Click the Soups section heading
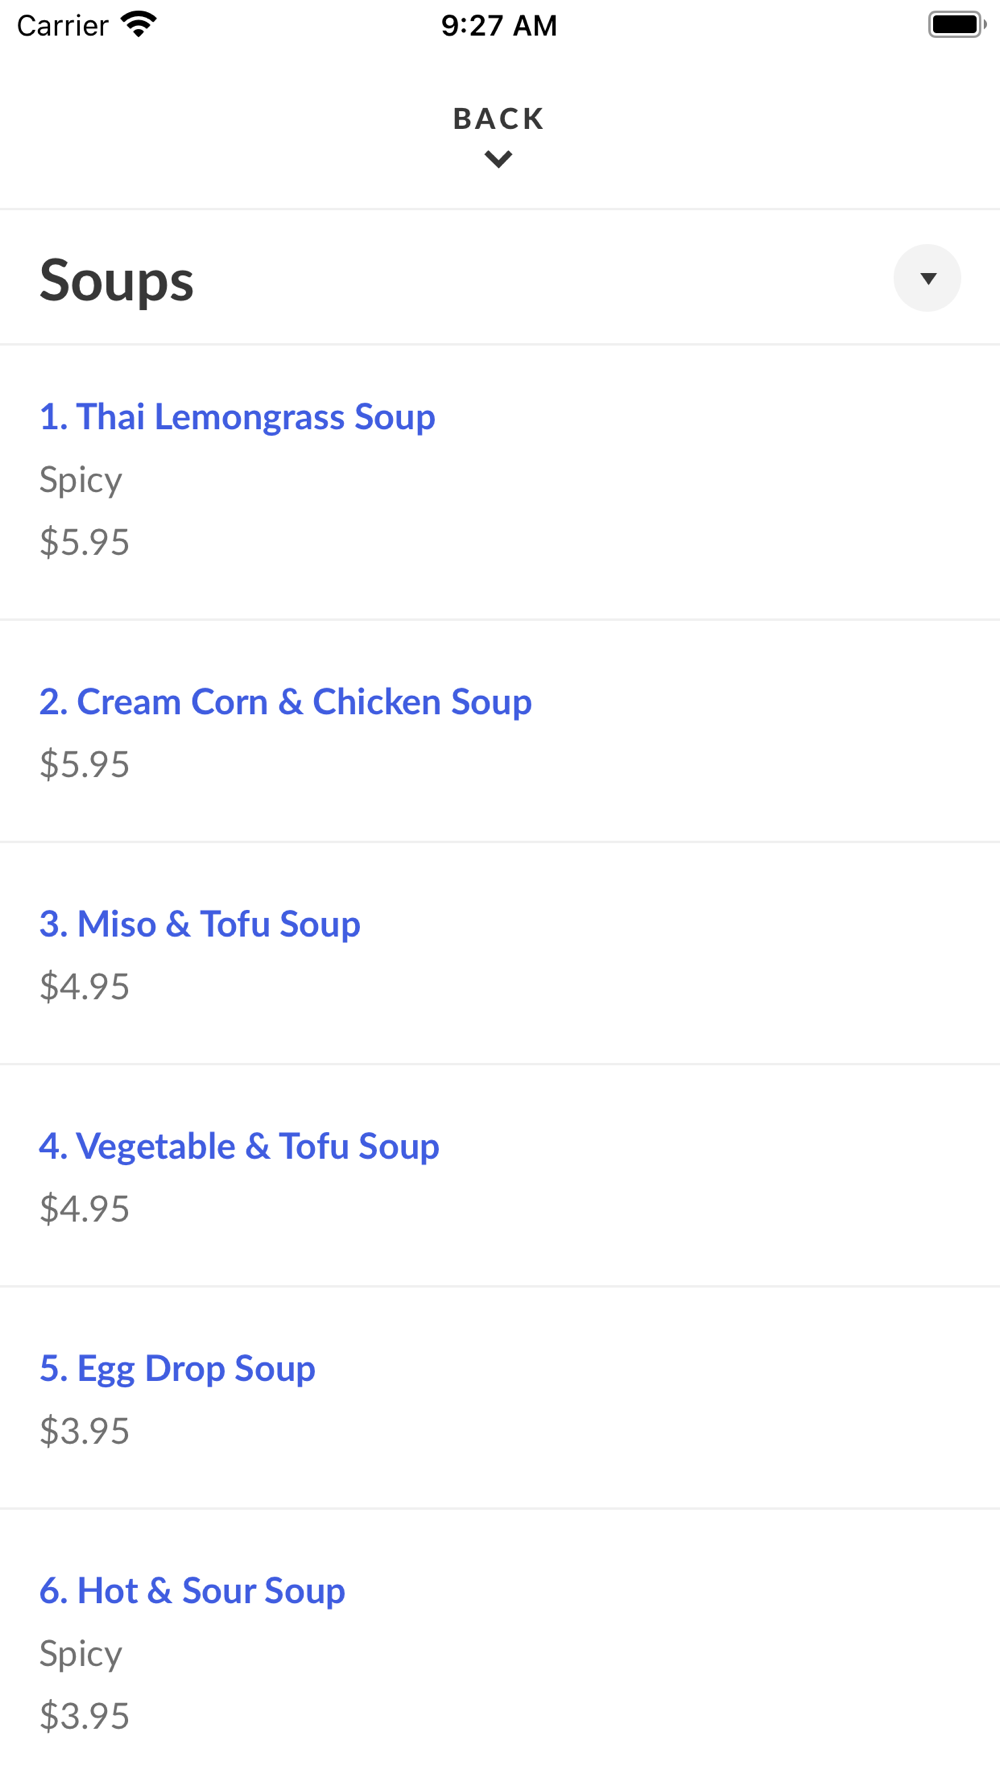 (x=117, y=281)
